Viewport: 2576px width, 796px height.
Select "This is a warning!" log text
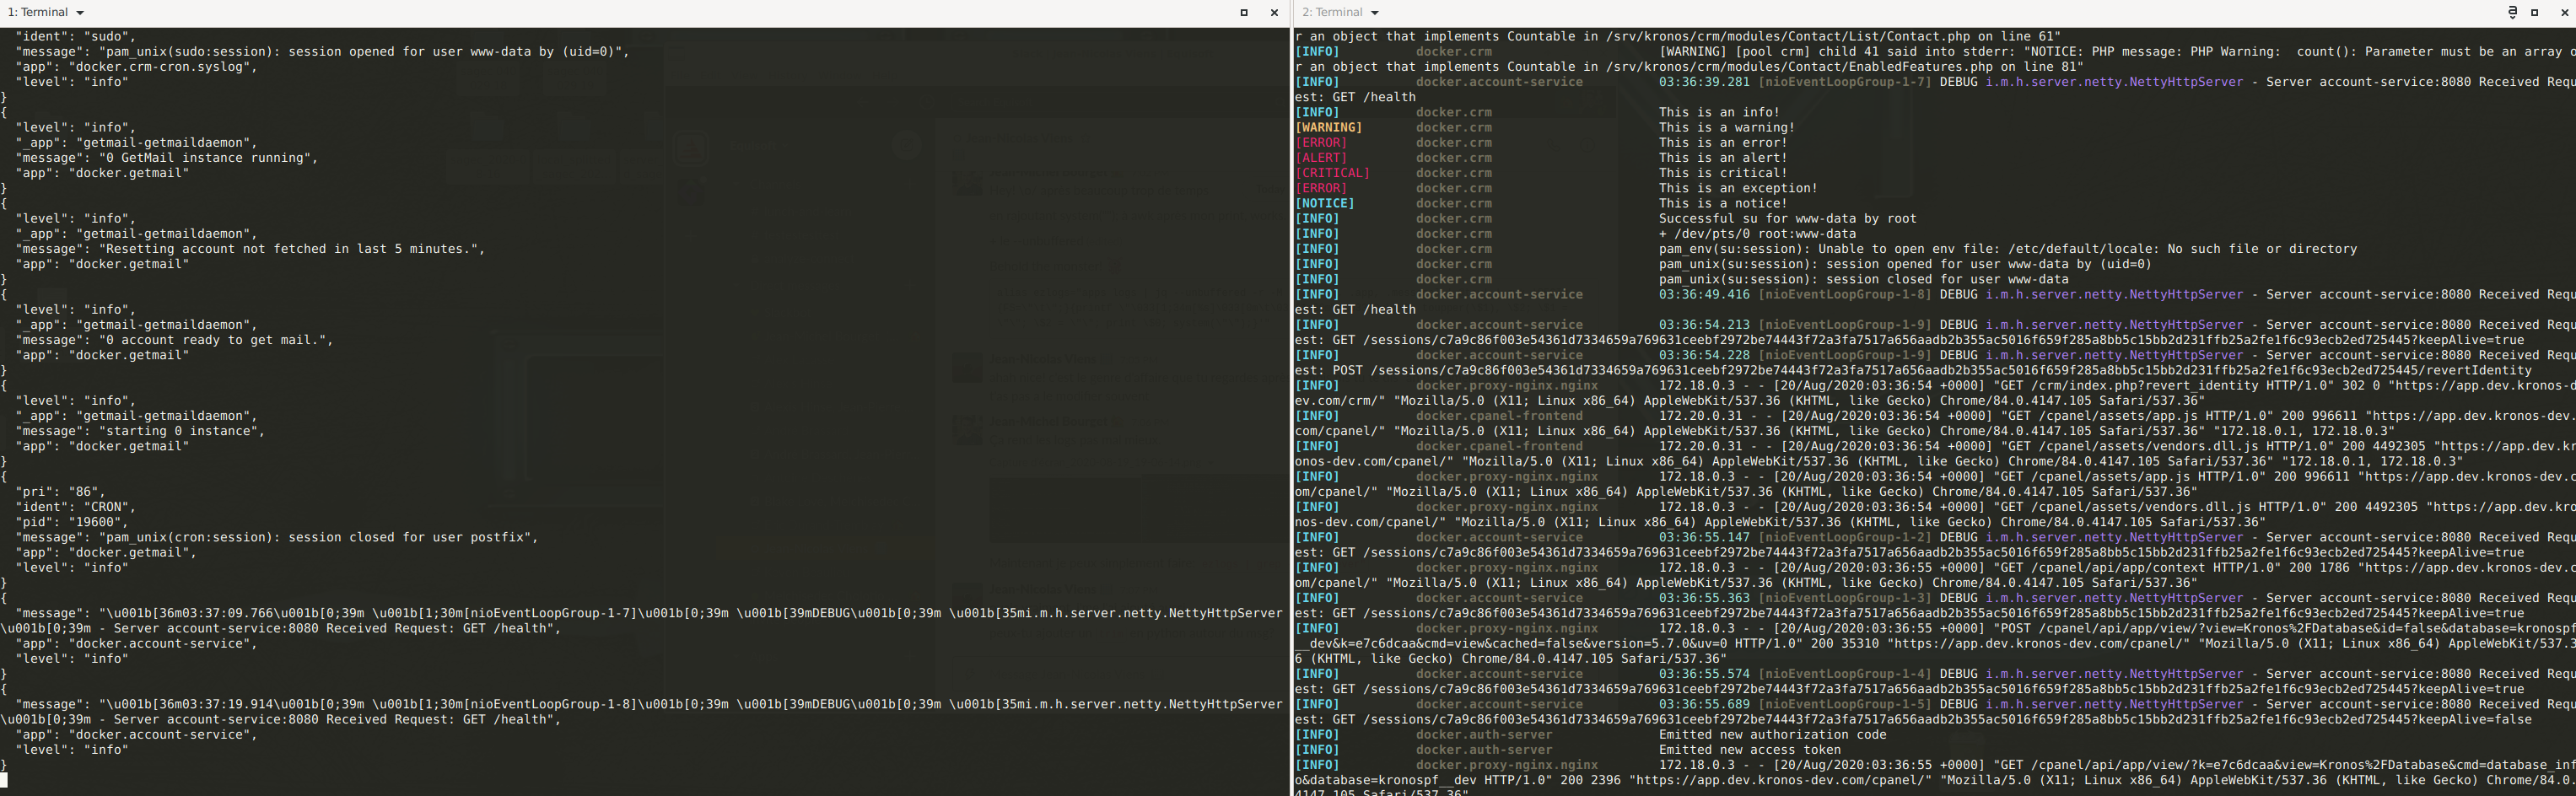[x=1727, y=127]
